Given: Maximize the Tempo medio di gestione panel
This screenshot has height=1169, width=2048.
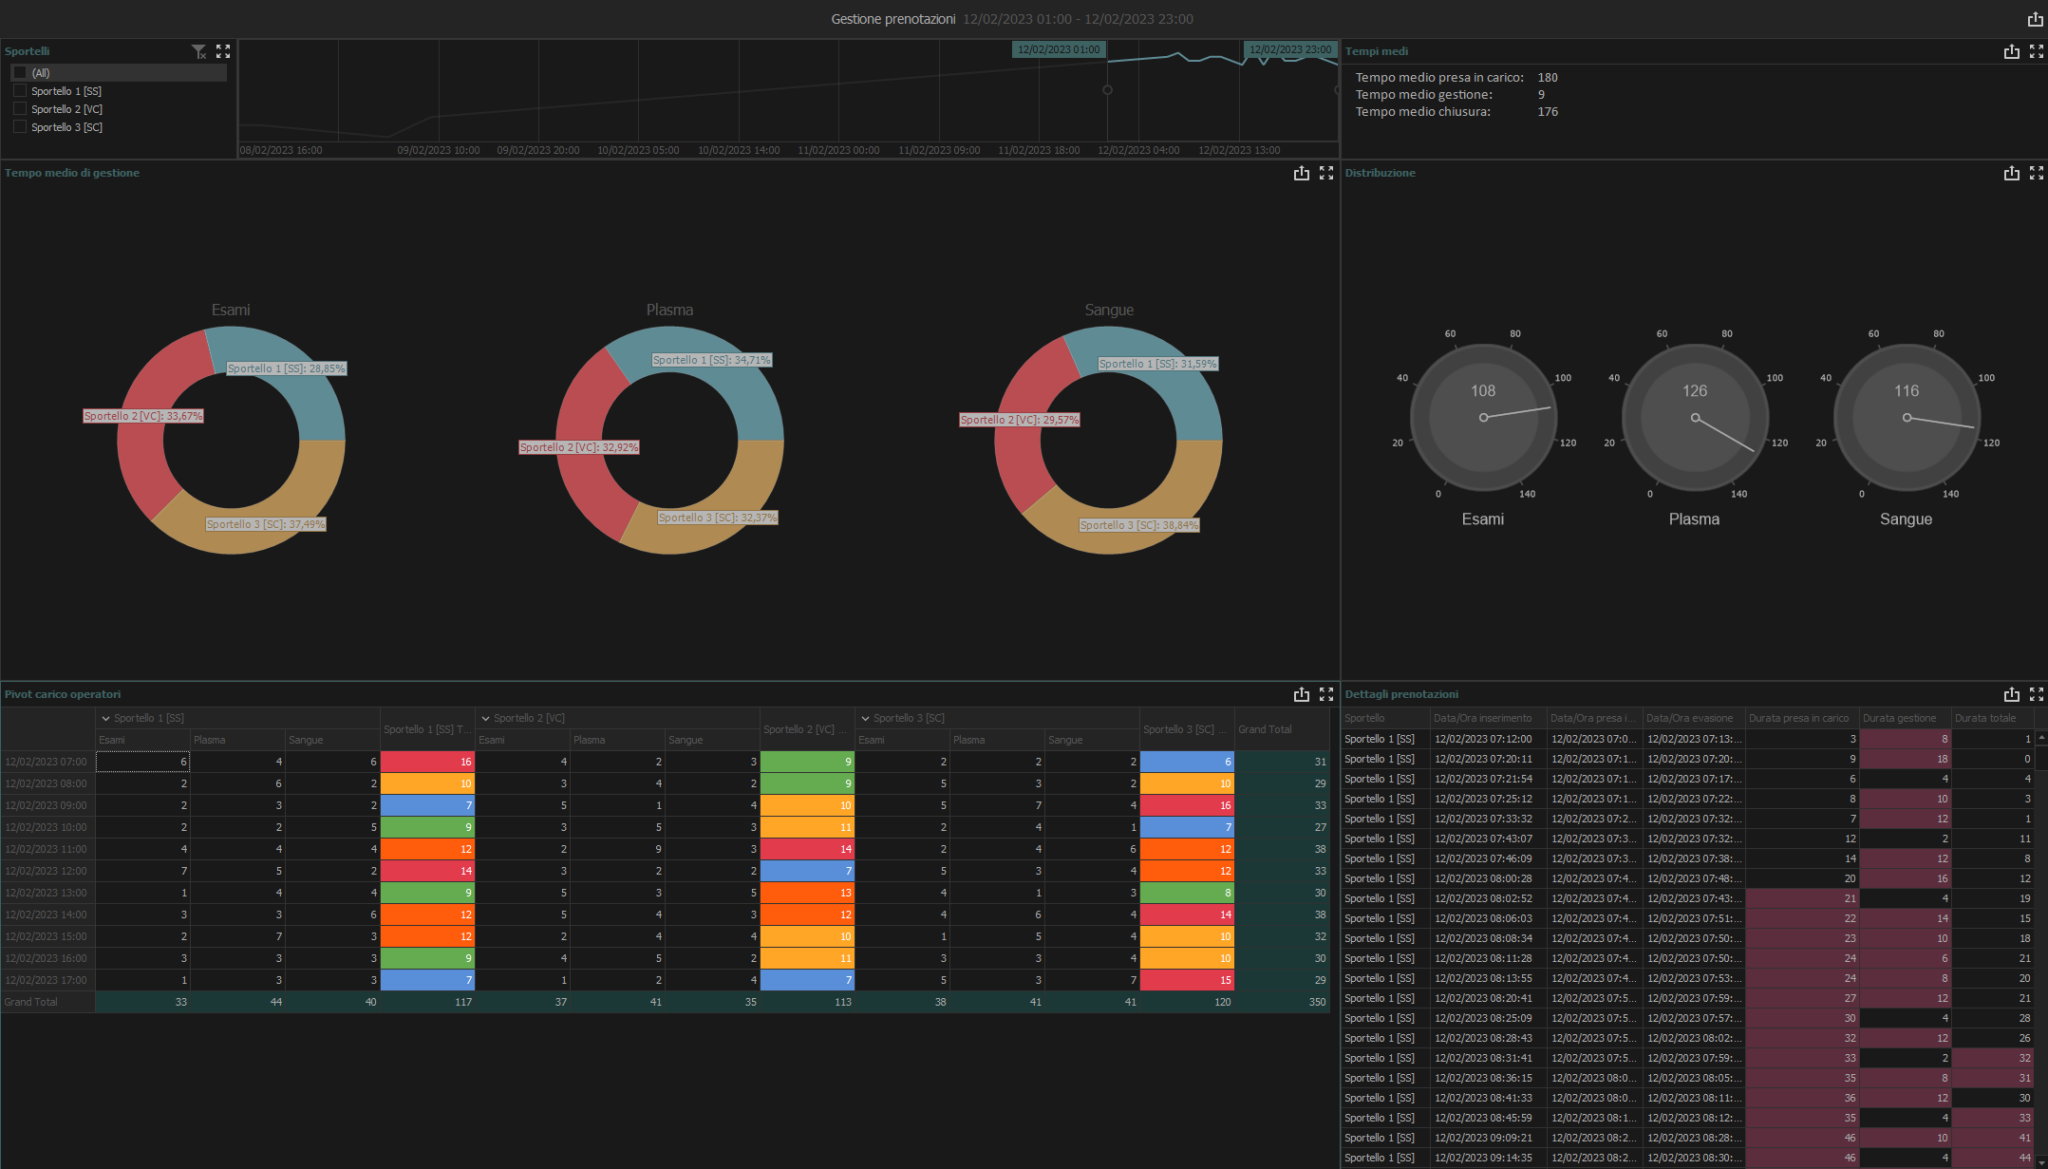Looking at the screenshot, I should pyautogui.click(x=1326, y=173).
